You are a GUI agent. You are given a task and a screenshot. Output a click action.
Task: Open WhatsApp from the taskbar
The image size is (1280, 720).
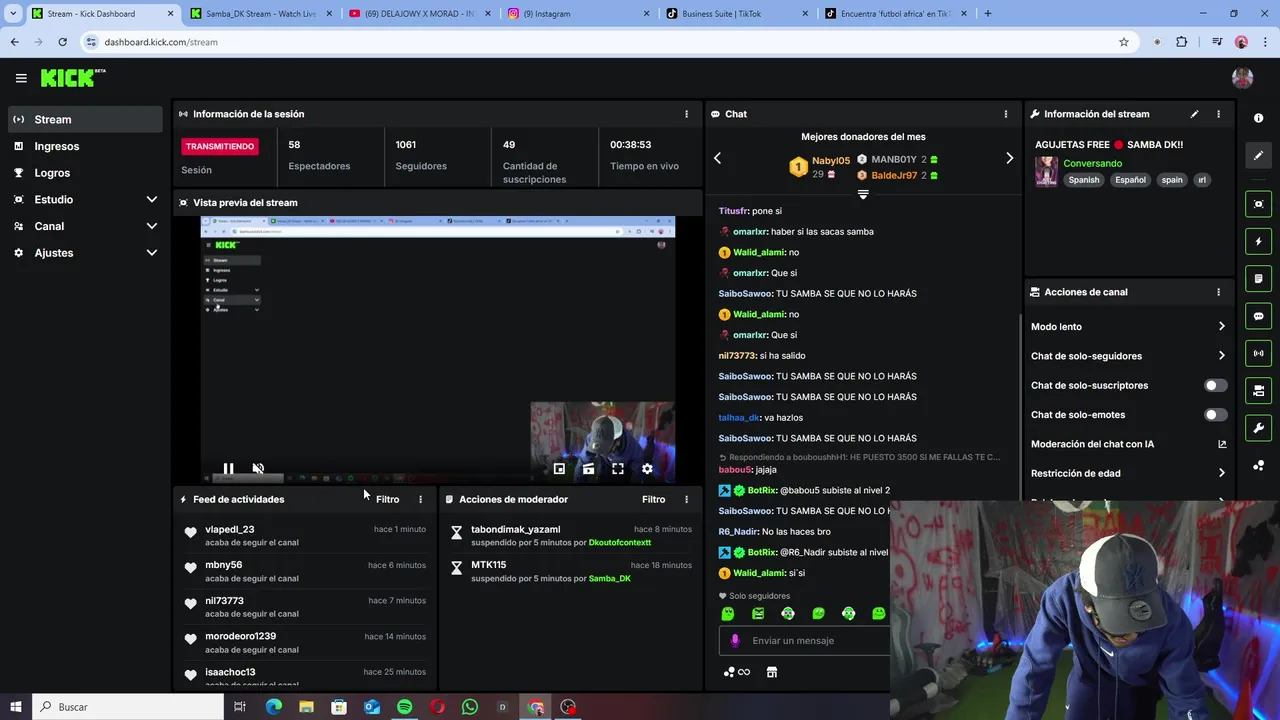coord(470,707)
